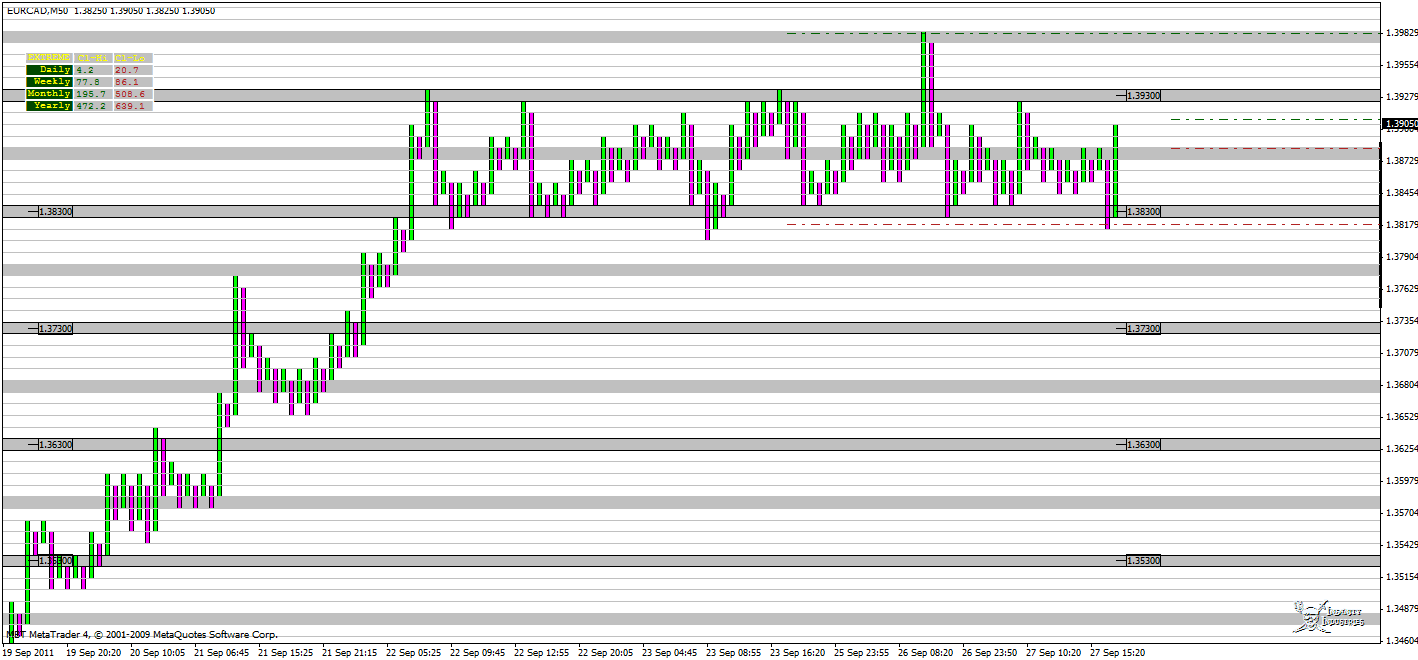Click the 27 Sep 15:20 time label

[x=1118, y=653]
